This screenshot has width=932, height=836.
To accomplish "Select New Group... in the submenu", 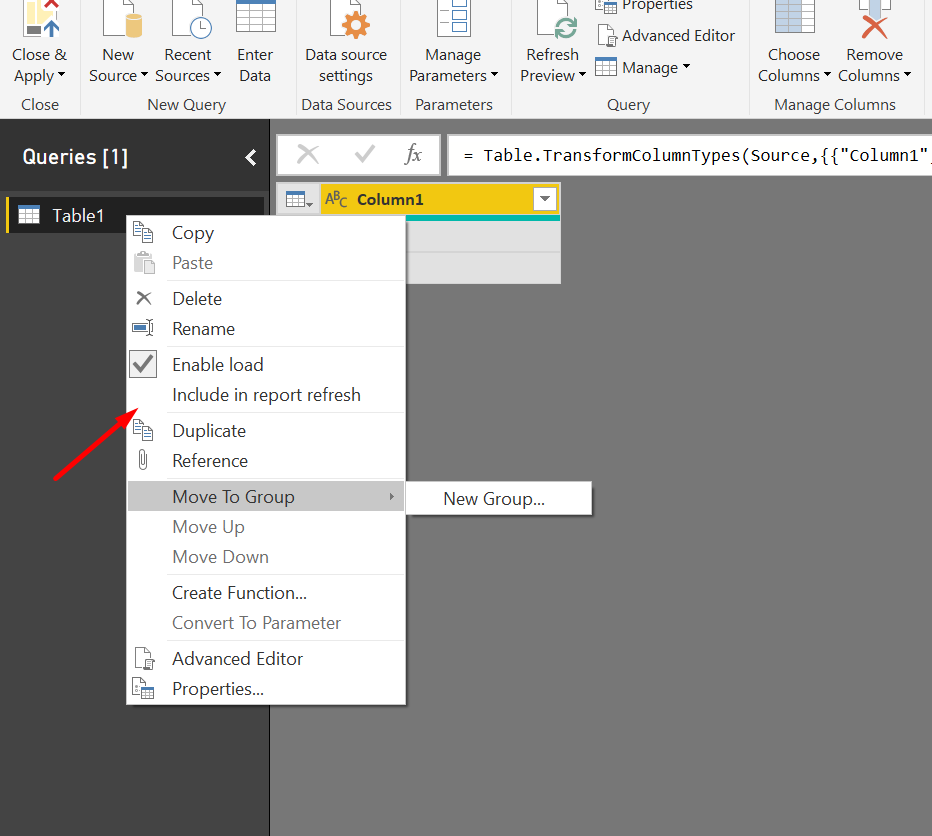I will (x=499, y=498).
